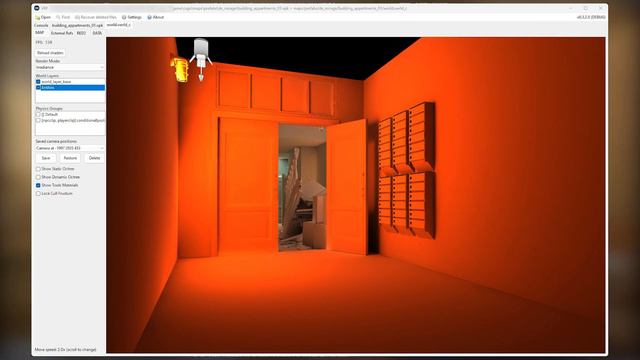Switch to the Console tab
640x360 pixels.
coord(41,25)
